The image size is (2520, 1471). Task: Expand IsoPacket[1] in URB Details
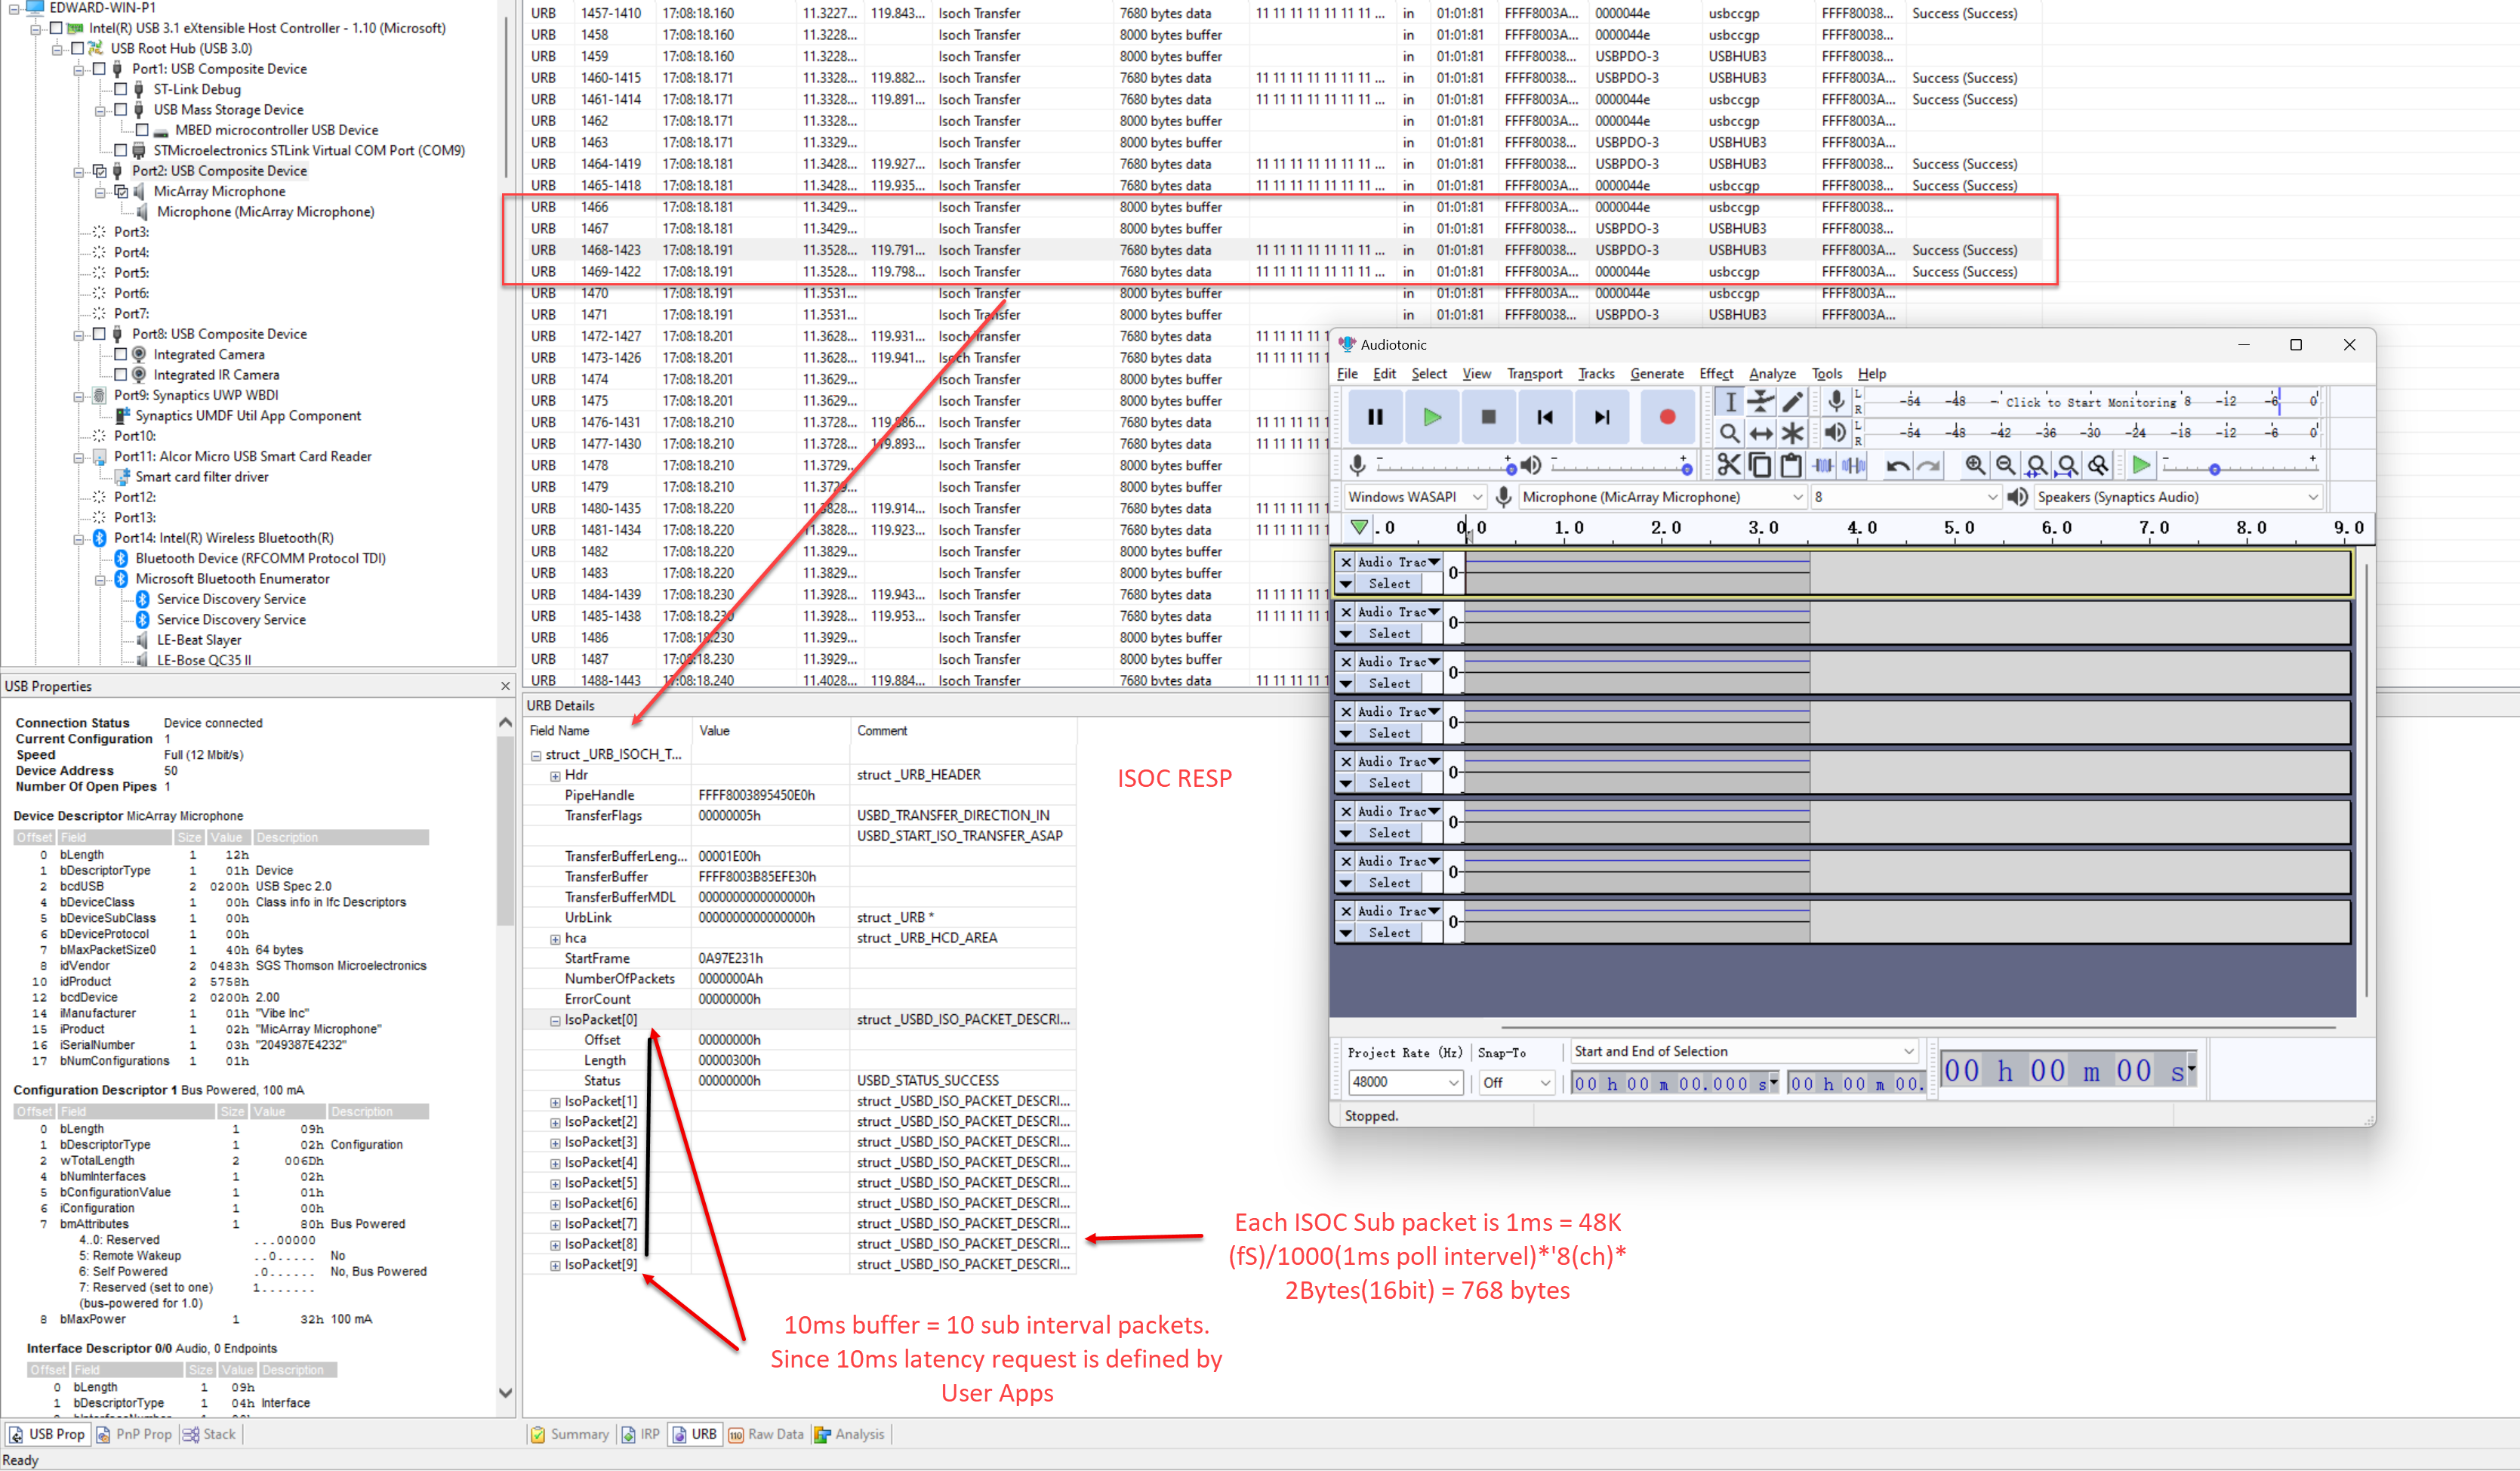point(556,1100)
